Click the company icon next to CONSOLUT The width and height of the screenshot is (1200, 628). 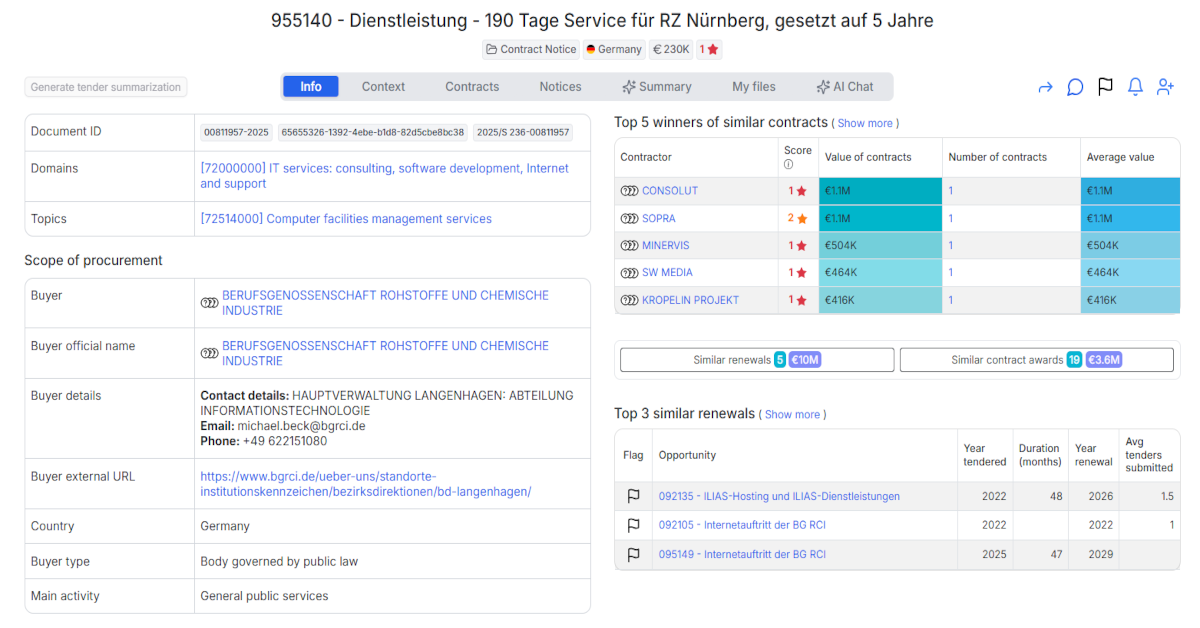[x=629, y=191]
